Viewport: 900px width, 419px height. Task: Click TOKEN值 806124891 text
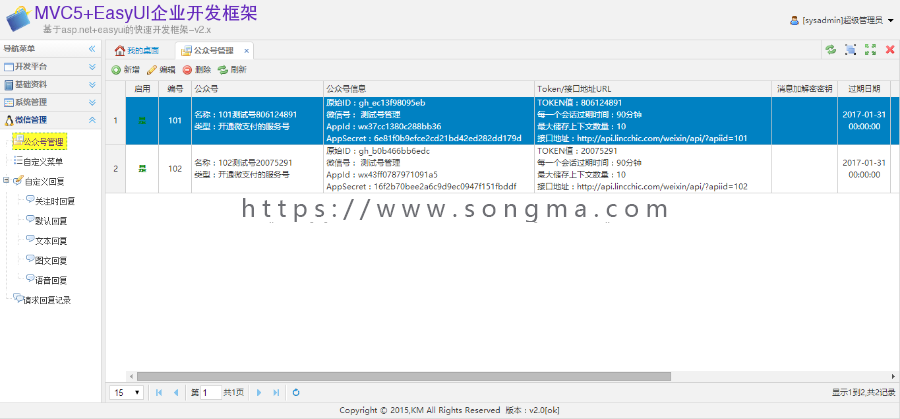[x=579, y=102]
